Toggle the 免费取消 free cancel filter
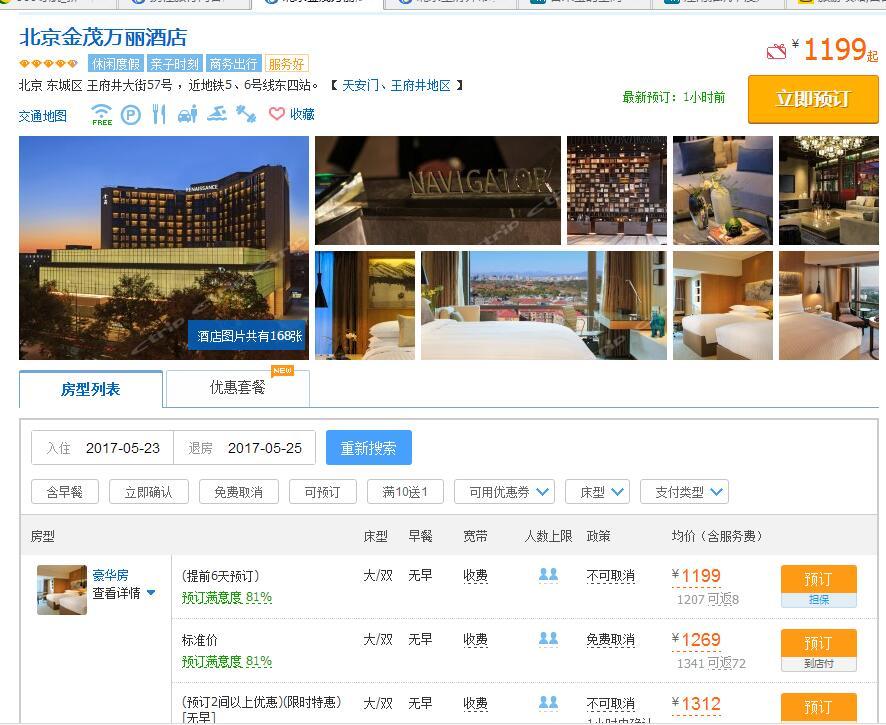 pos(238,492)
